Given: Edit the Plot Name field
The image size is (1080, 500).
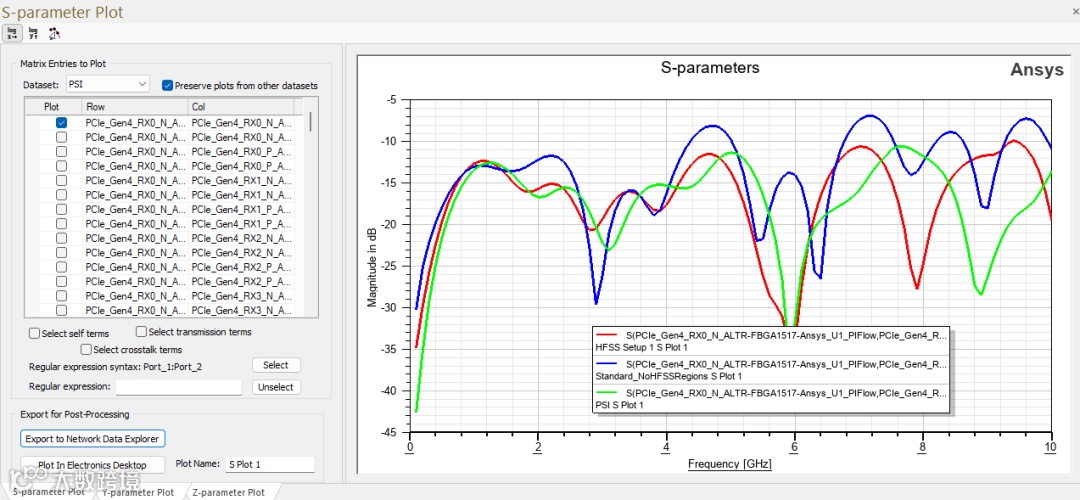Looking at the screenshot, I should [269, 464].
